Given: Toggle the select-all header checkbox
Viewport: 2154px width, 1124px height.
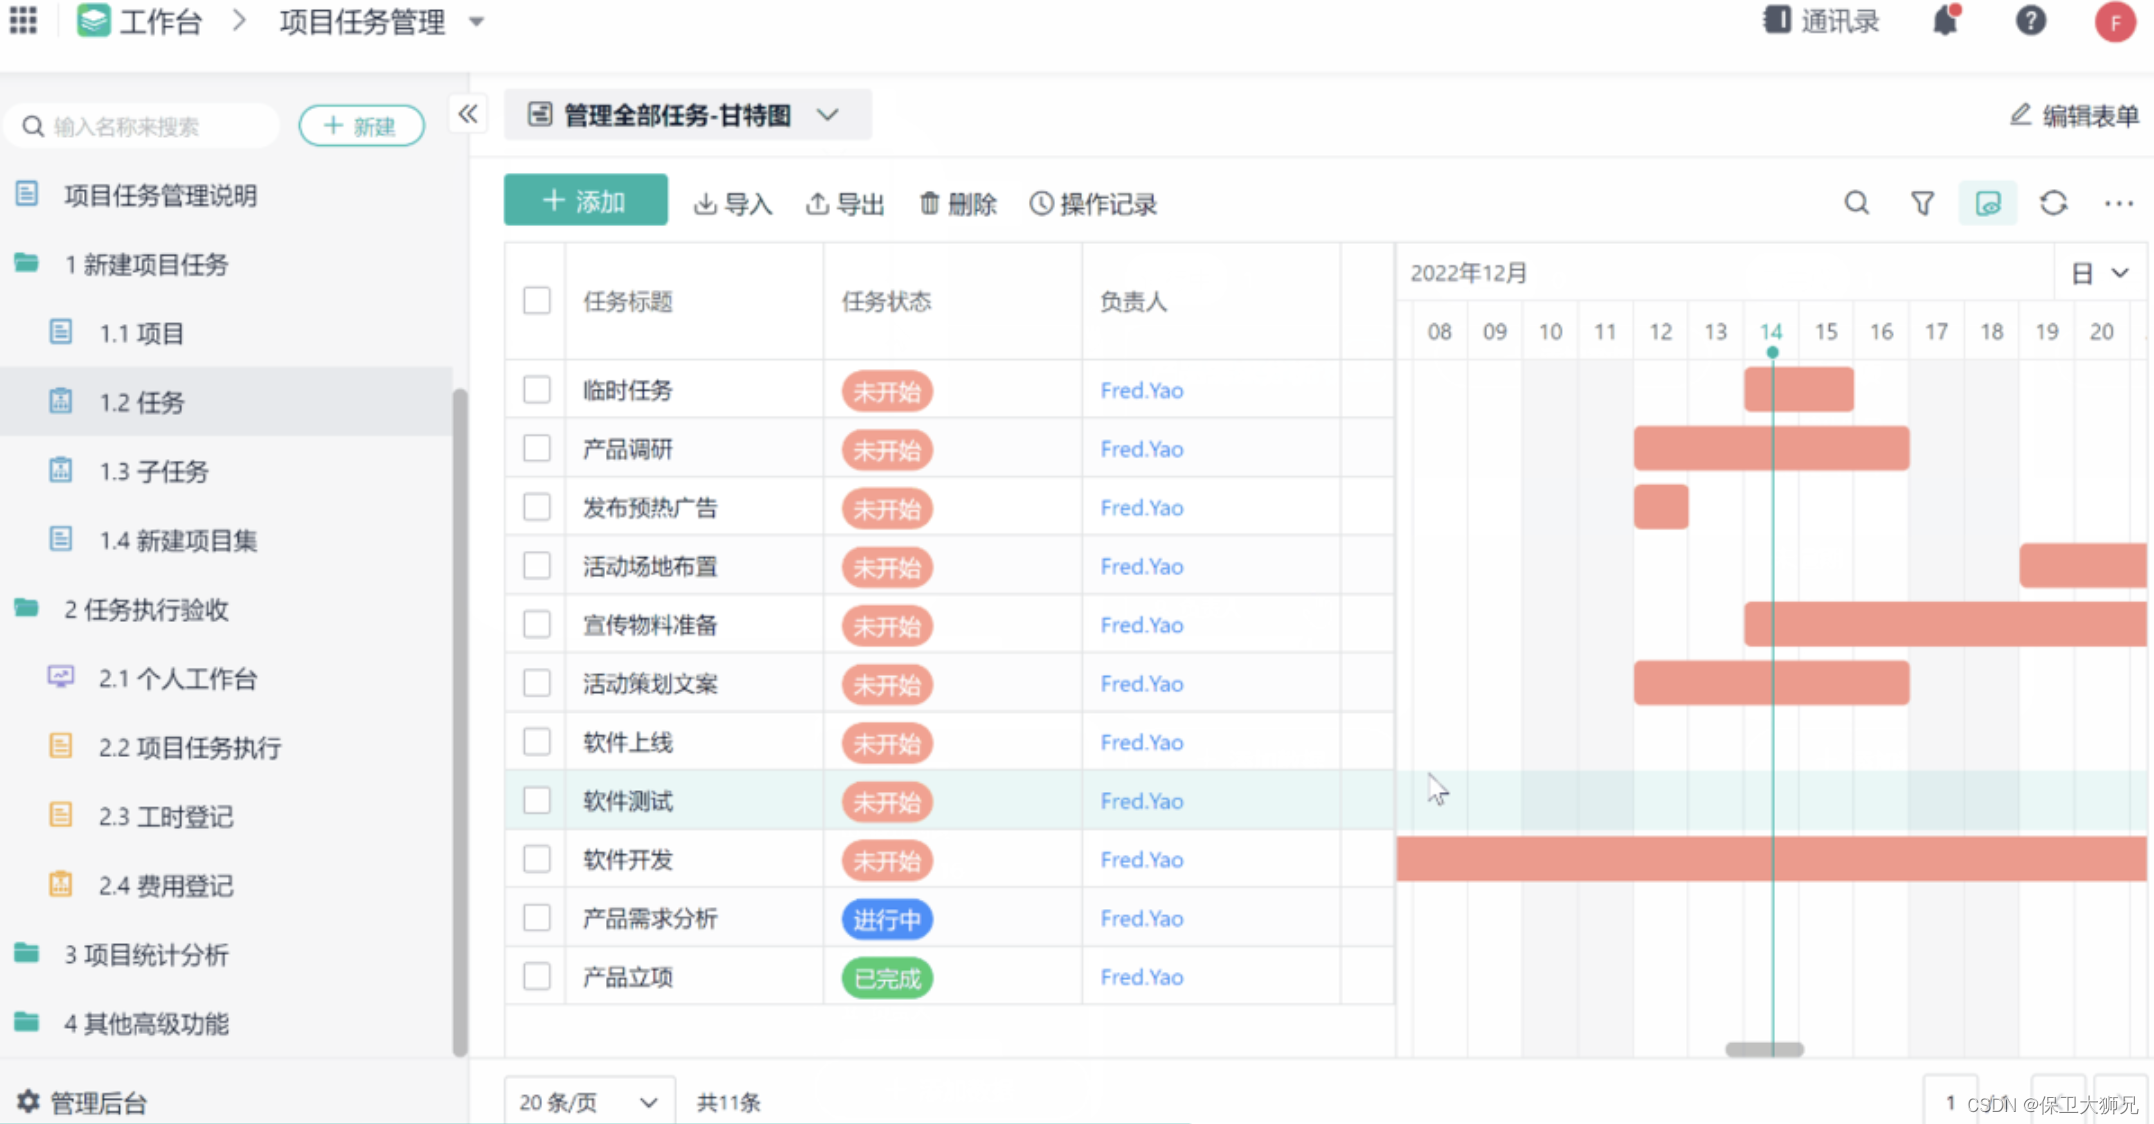Looking at the screenshot, I should [537, 300].
